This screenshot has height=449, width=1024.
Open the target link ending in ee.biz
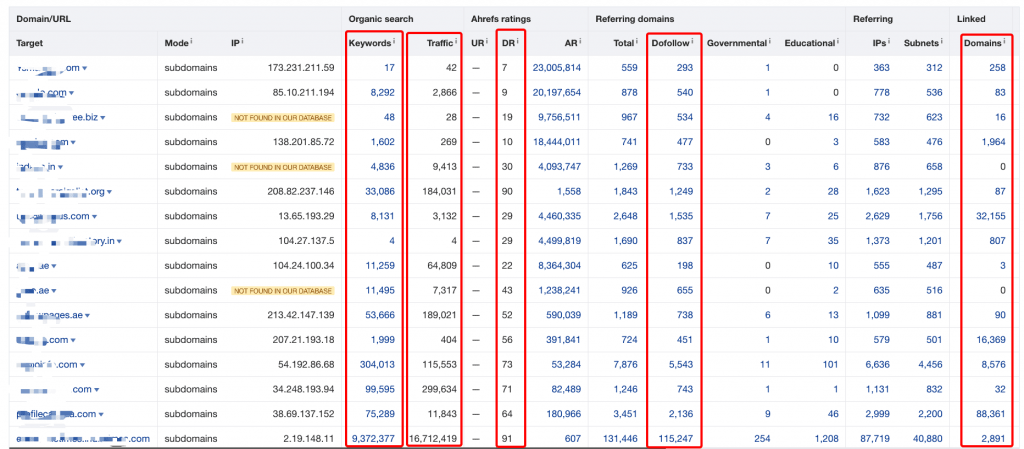(57, 118)
